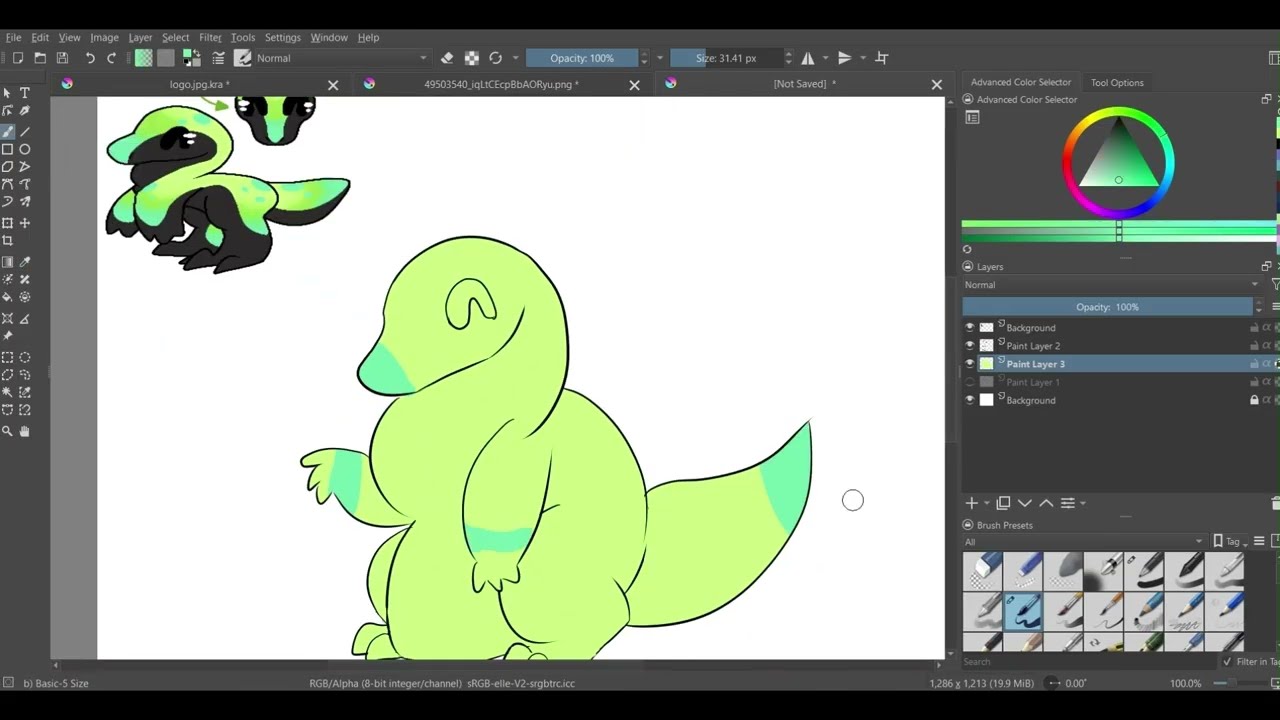Click the Undo arrow in toolbar
1280x720 pixels.
tap(89, 58)
